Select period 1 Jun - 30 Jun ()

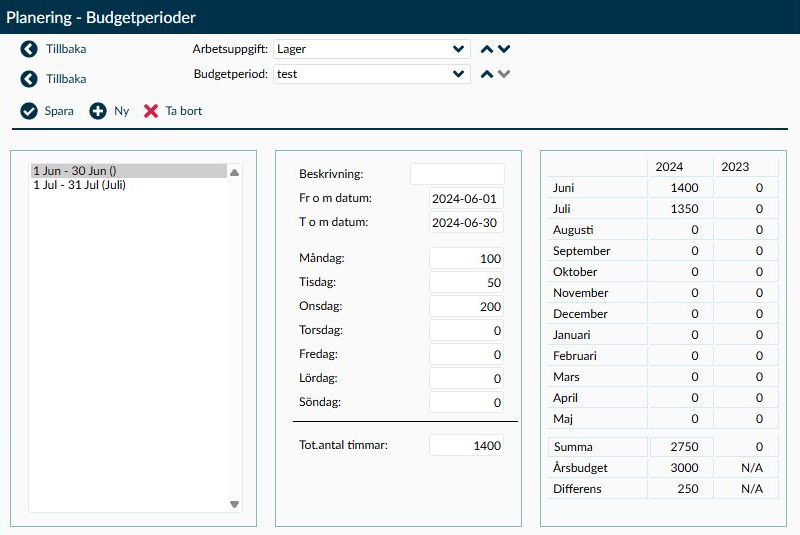[x=129, y=171]
